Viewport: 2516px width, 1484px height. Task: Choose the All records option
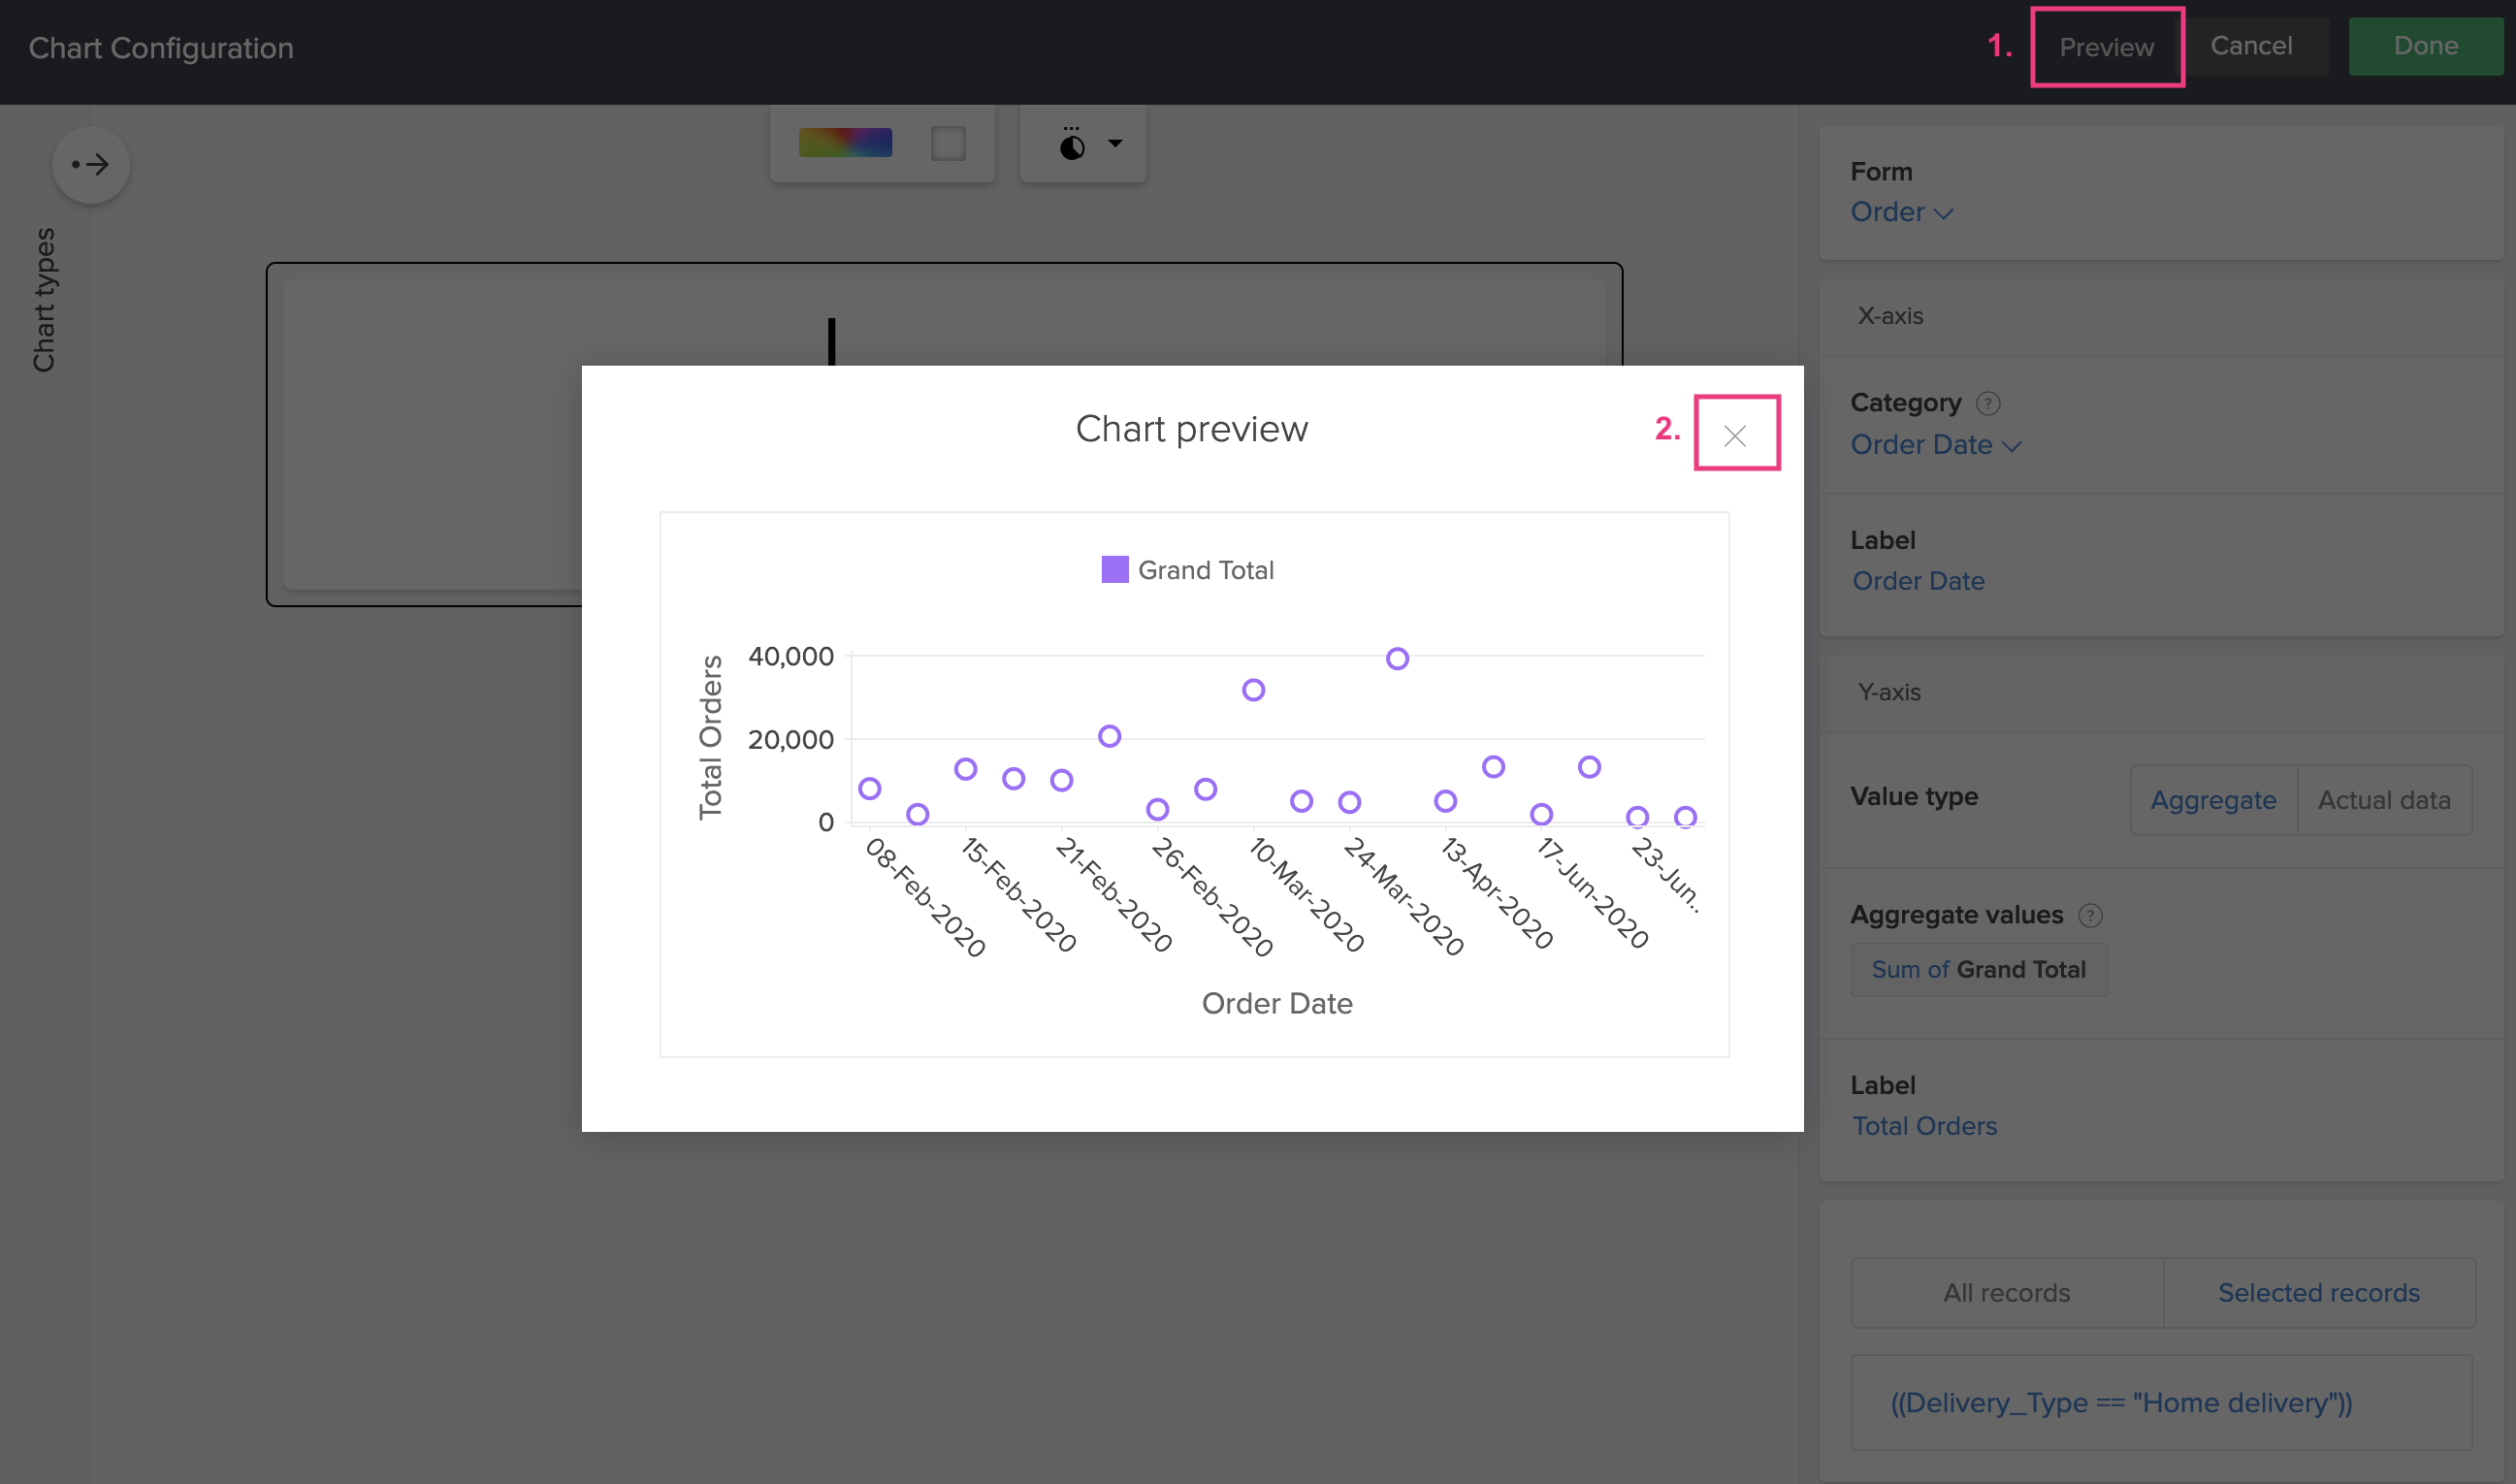pos(2006,1293)
